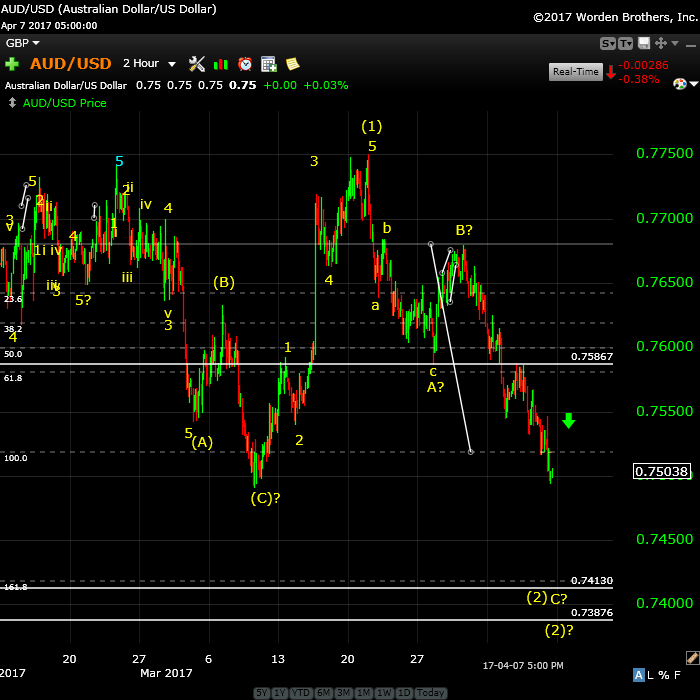Expand the arrow next to the move icon
The width and height of the screenshot is (700, 700).
[x=675, y=43]
